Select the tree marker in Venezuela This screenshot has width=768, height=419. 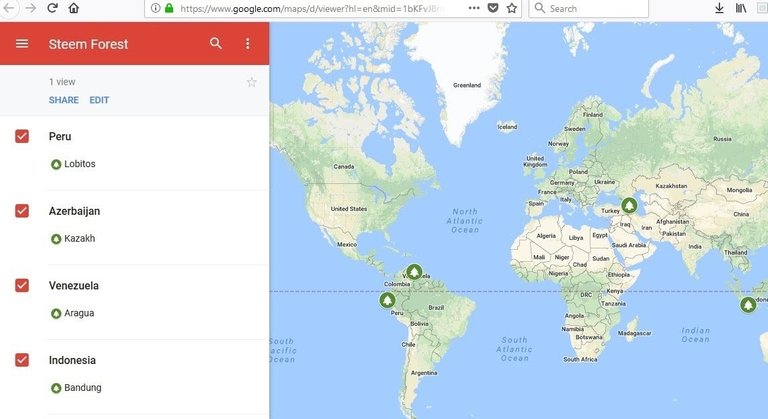[x=414, y=271]
